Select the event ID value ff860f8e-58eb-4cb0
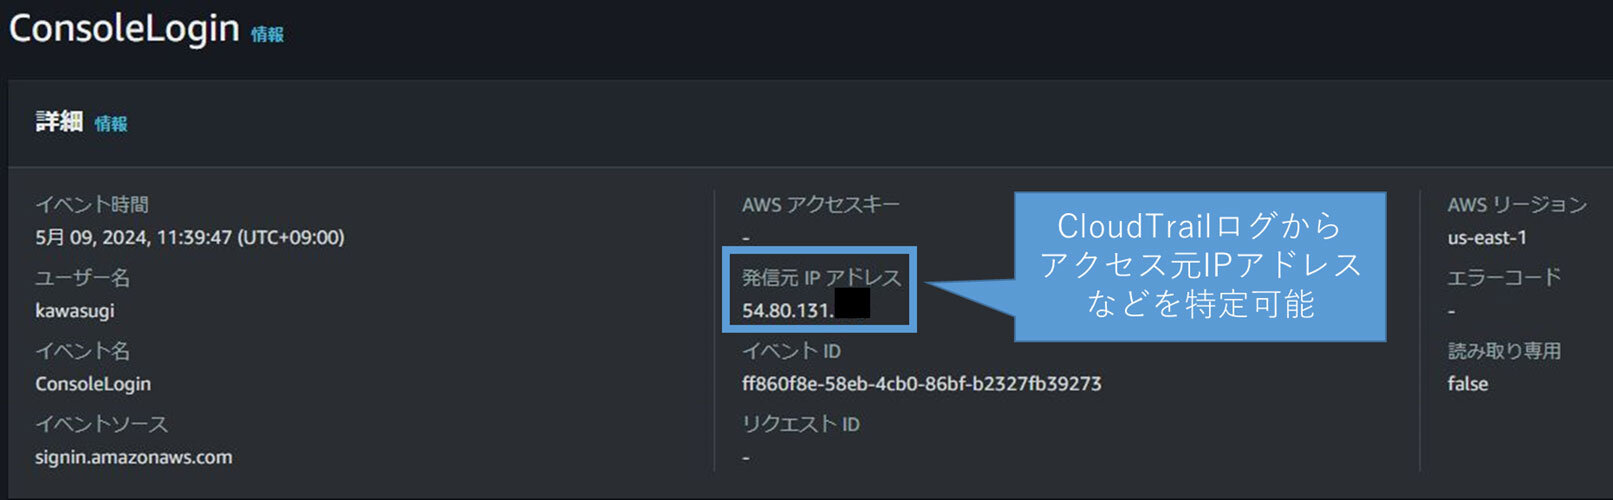This screenshot has width=1613, height=500. click(921, 384)
